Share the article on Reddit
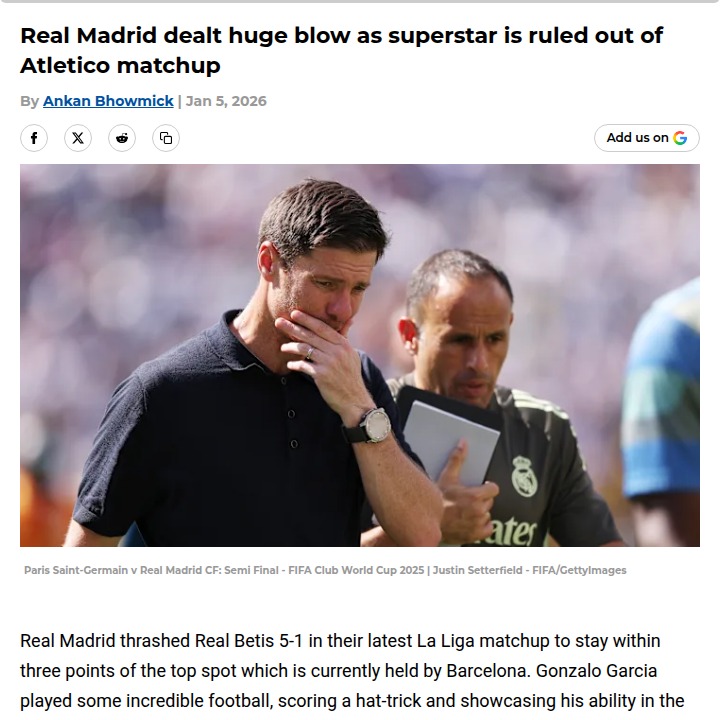720x720 pixels. (122, 138)
